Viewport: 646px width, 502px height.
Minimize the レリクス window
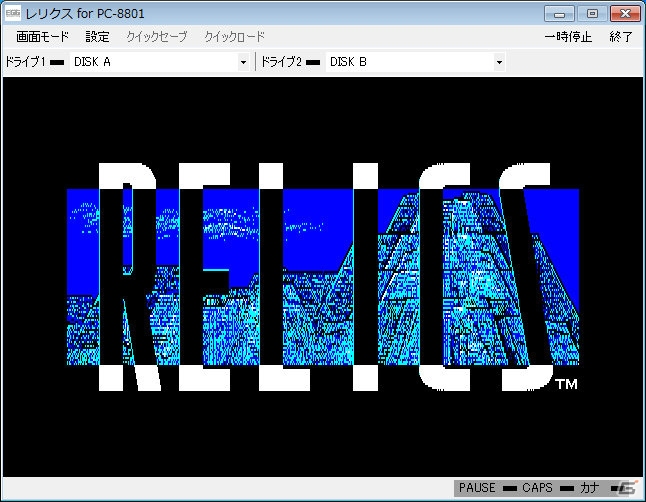click(x=559, y=14)
